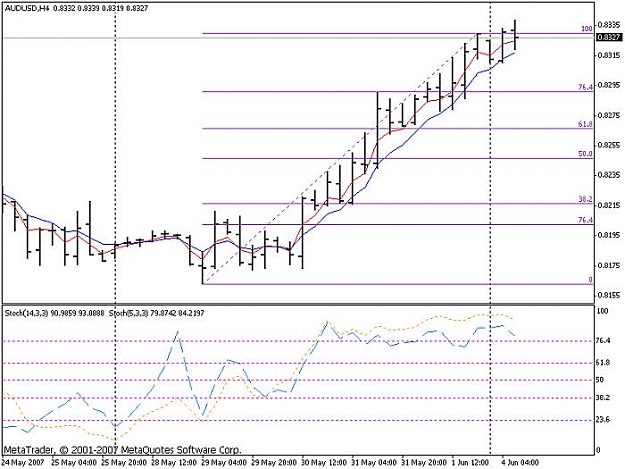Select the Fibonacci 100 level label
Image resolution: width=625 pixels, height=469 pixels.
click(x=587, y=29)
